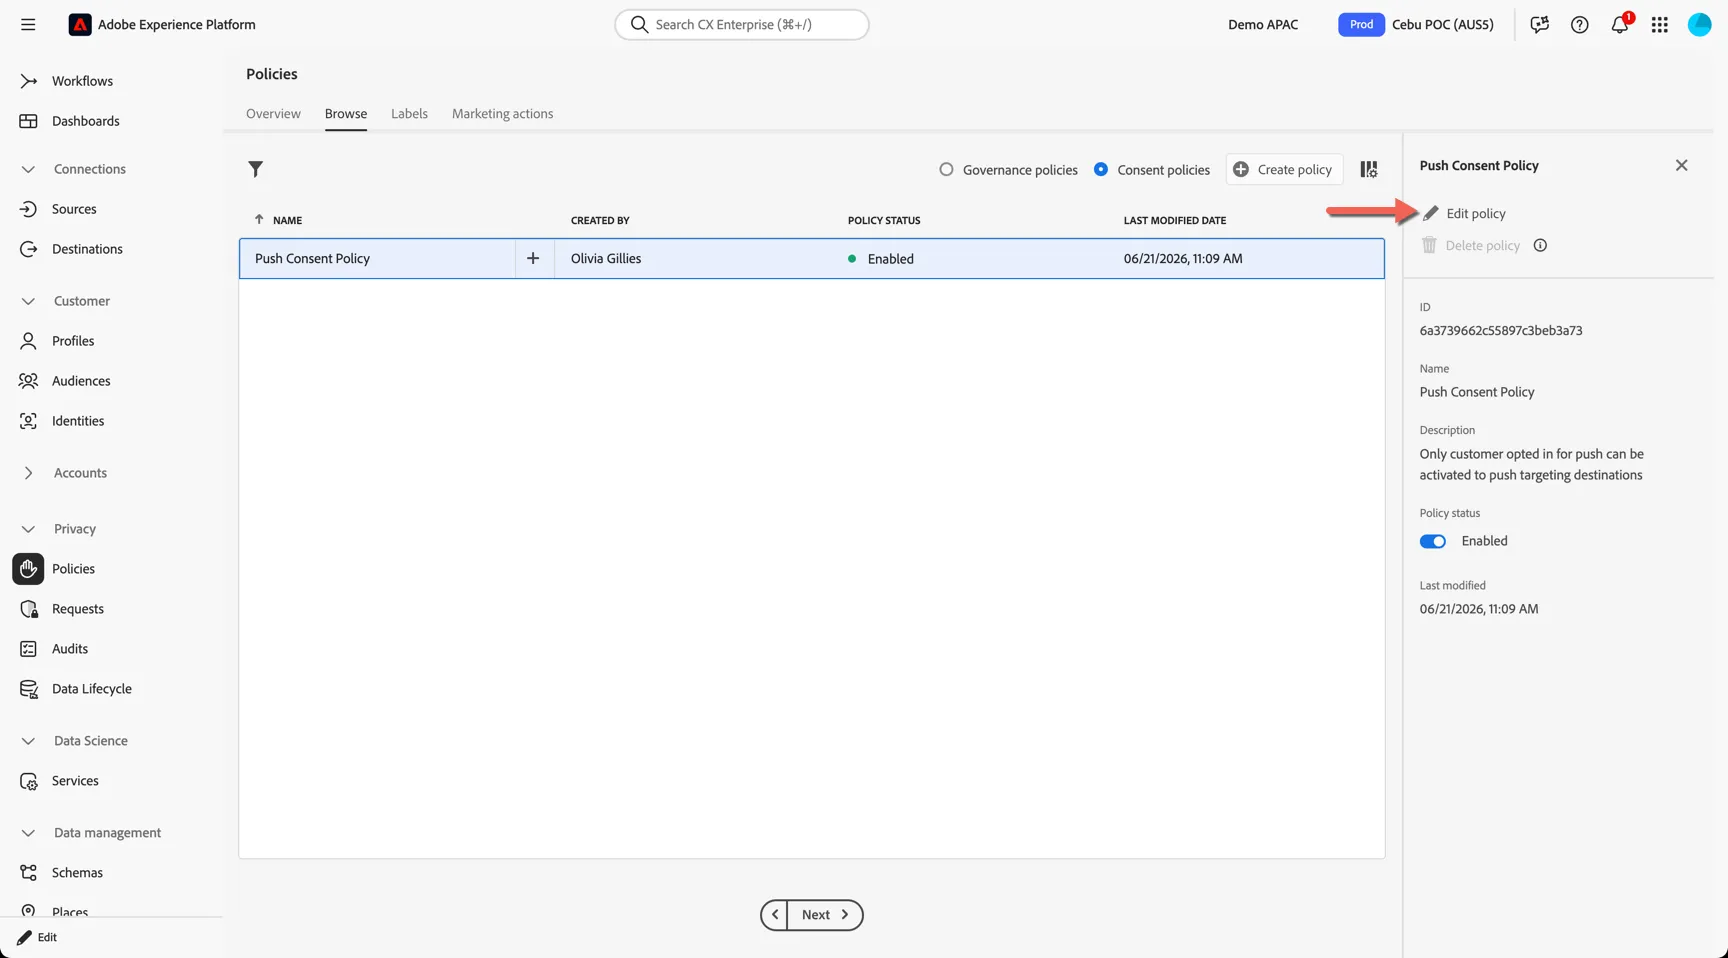This screenshot has width=1728, height=958.
Task: Open the hamburger navigation menu
Action: pyautogui.click(x=28, y=25)
